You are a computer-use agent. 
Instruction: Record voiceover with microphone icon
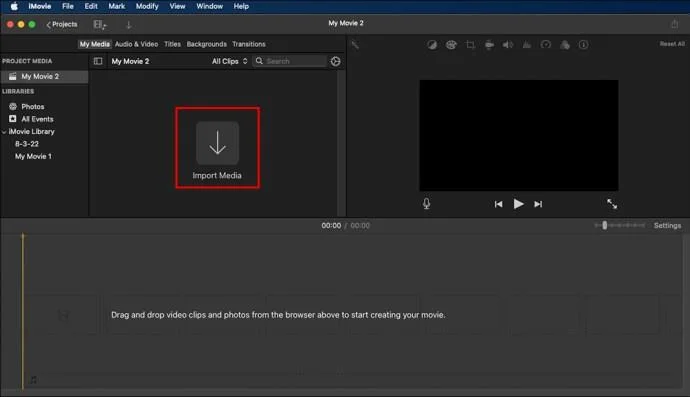426,203
